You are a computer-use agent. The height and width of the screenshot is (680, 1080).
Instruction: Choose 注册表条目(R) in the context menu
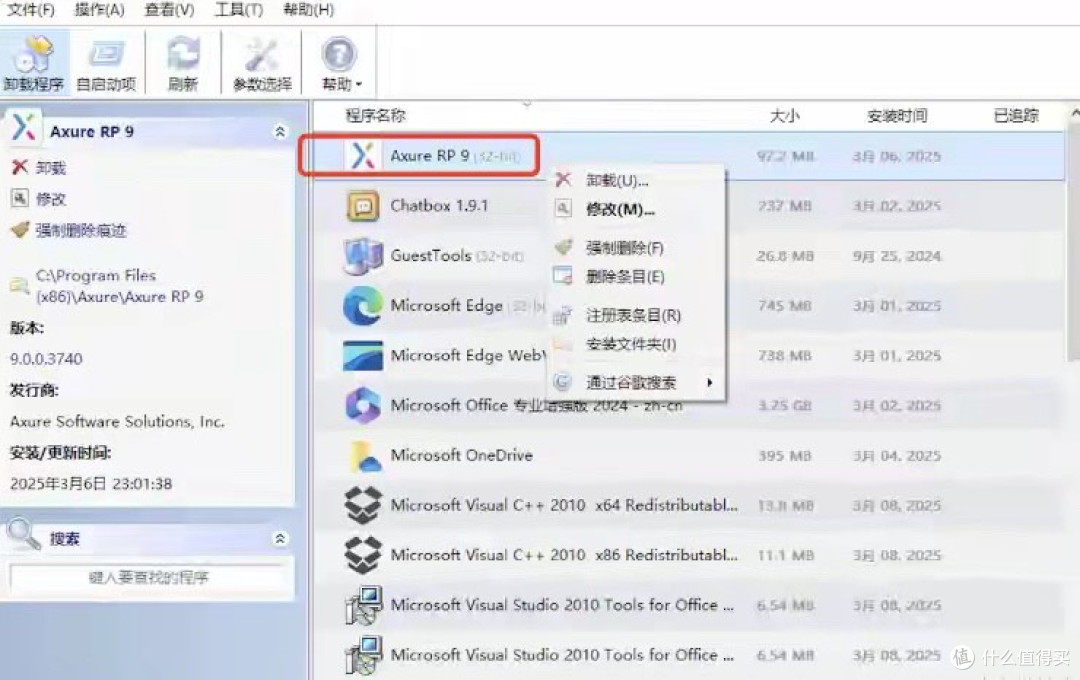[x=633, y=316]
